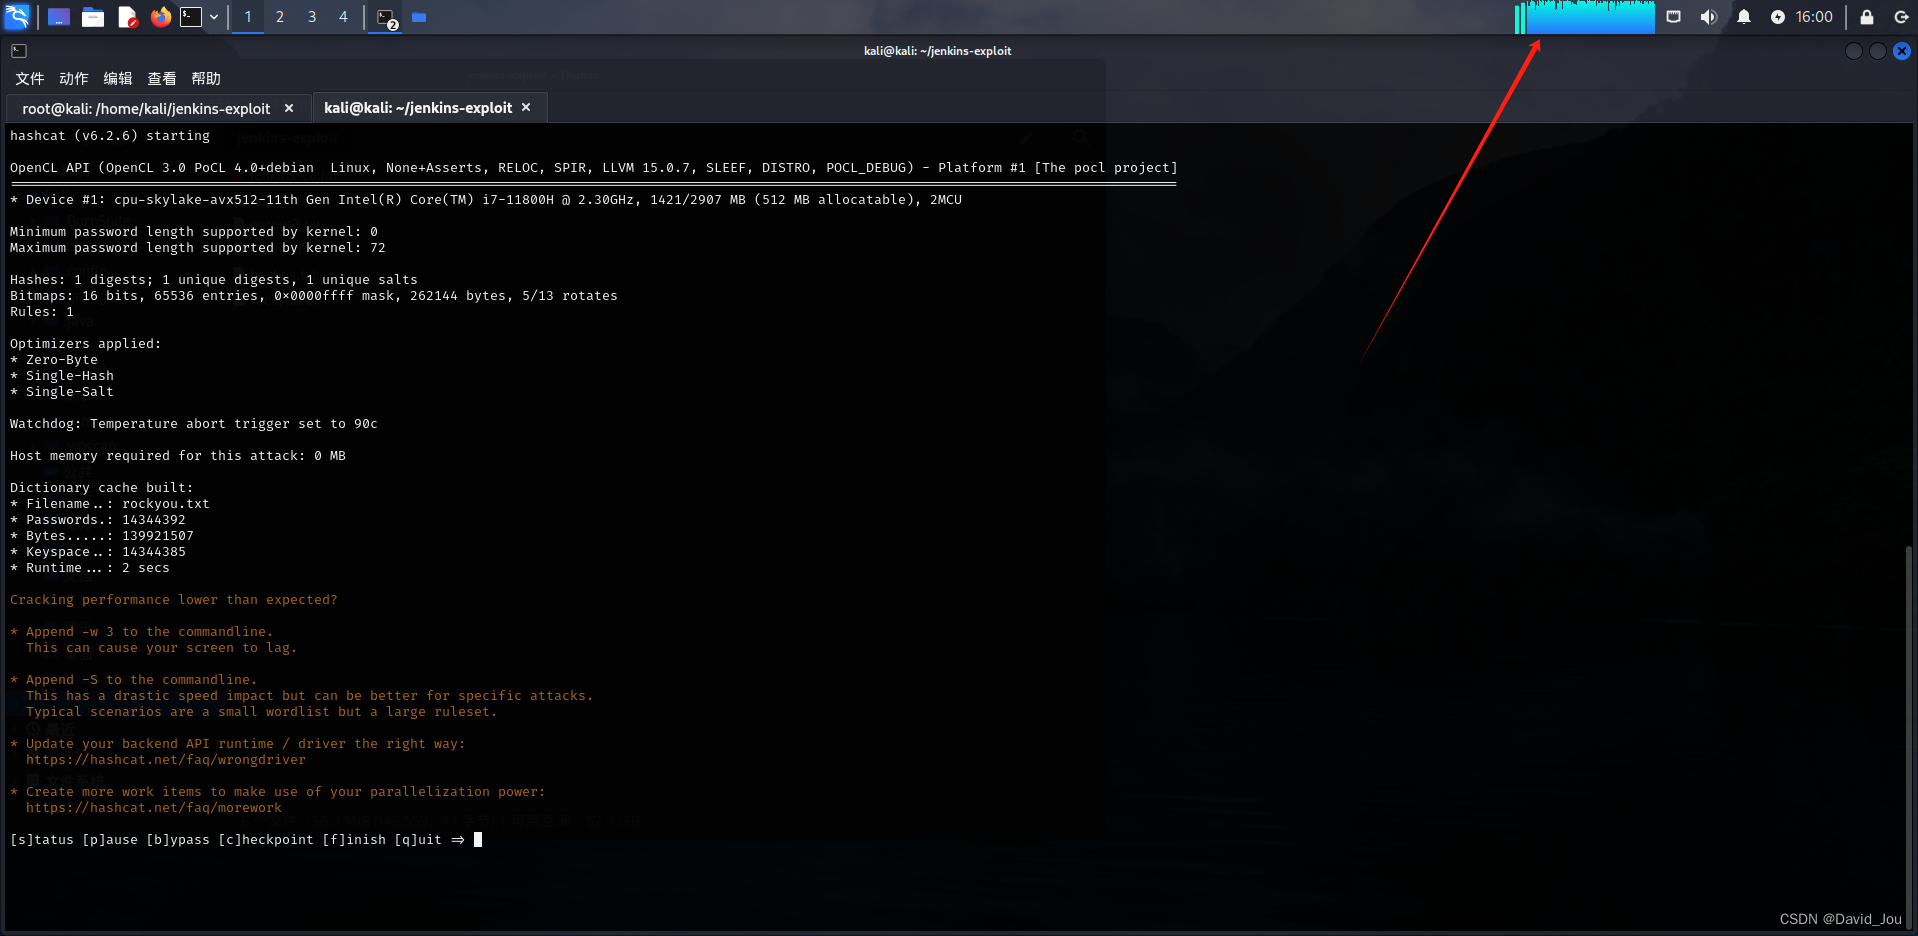1918x936 pixels.
Task: Click the 'Runtime...: 2 secs' line
Action: [90, 568]
